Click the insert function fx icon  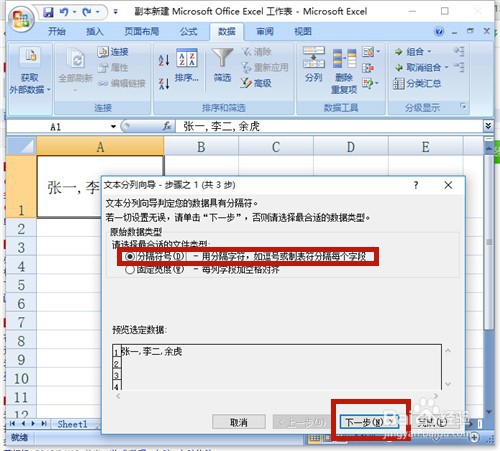click(167, 126)
